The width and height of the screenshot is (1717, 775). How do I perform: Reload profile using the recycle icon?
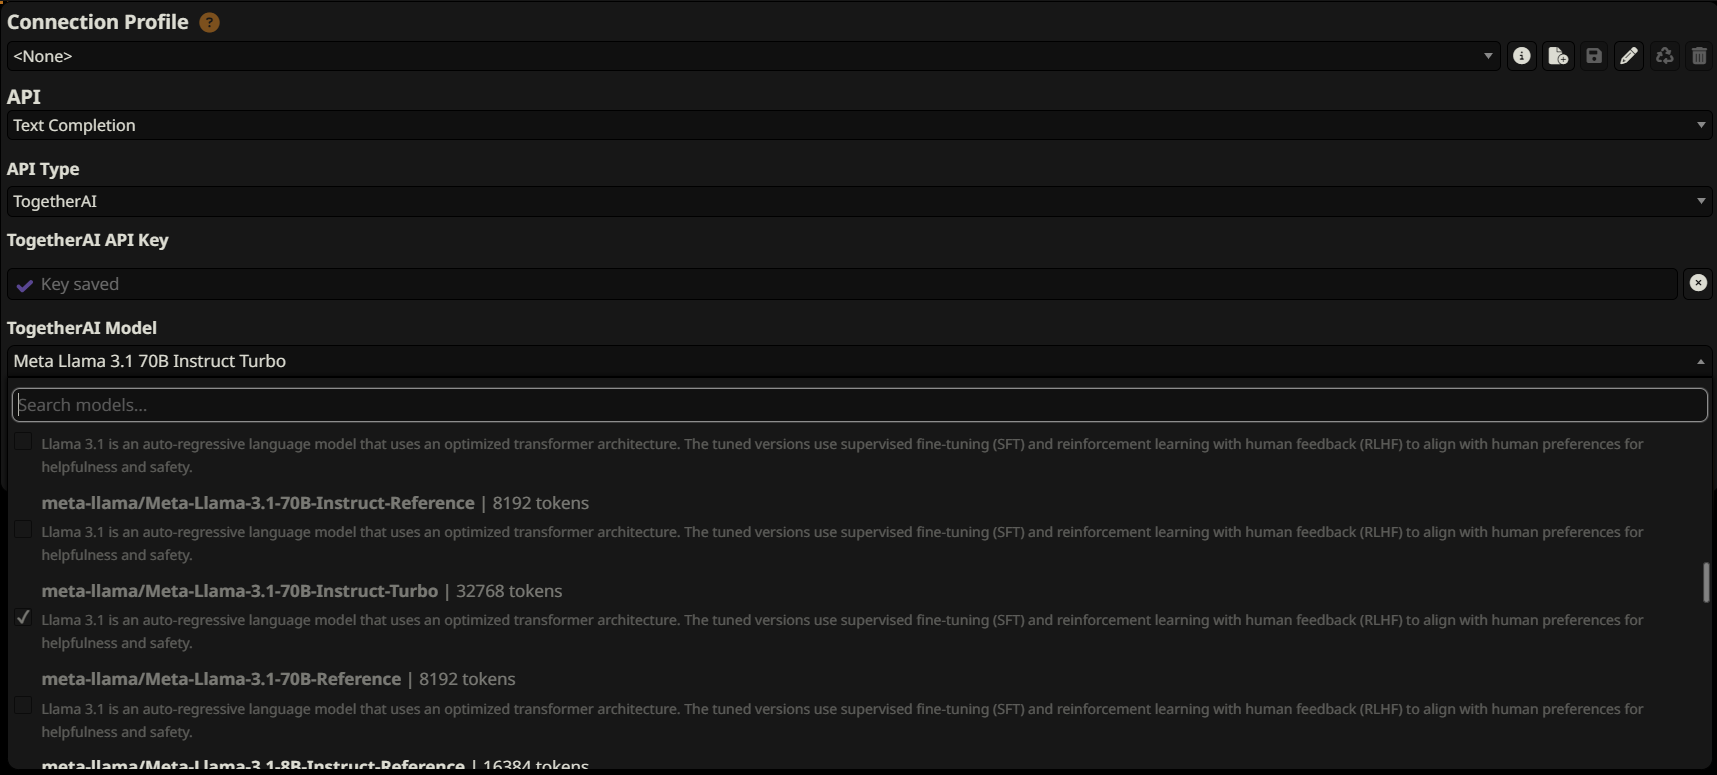tap(1664, 56)
